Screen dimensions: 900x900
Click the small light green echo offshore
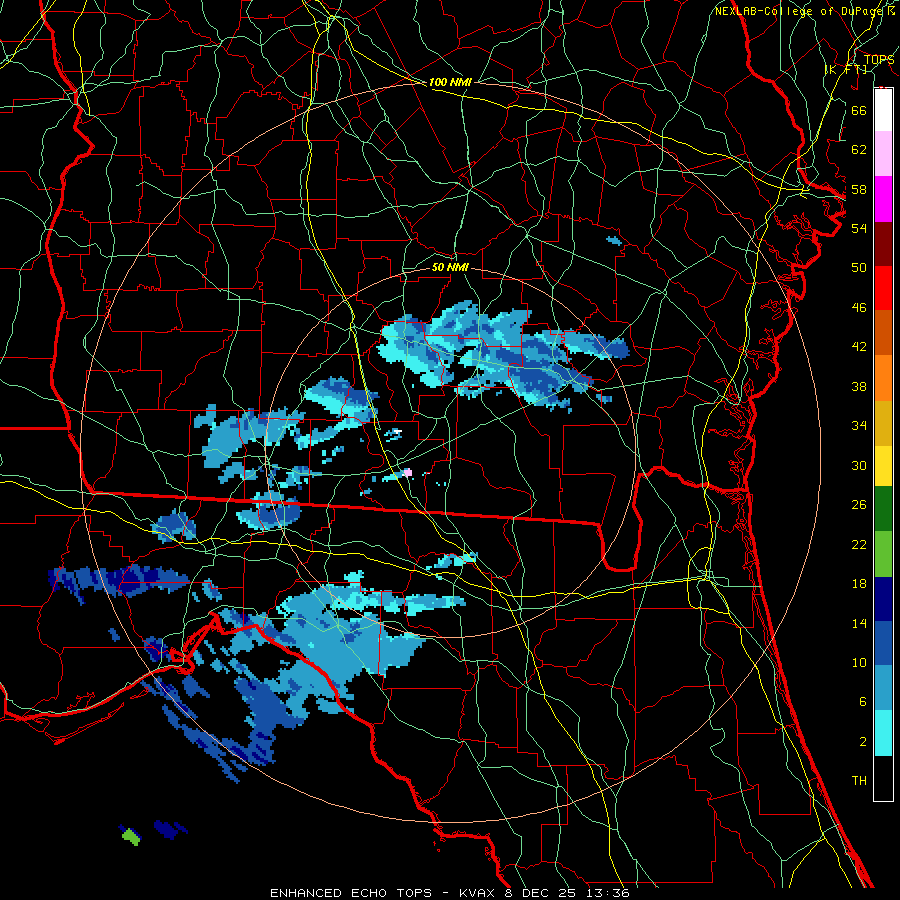click(x=131, y=837)
